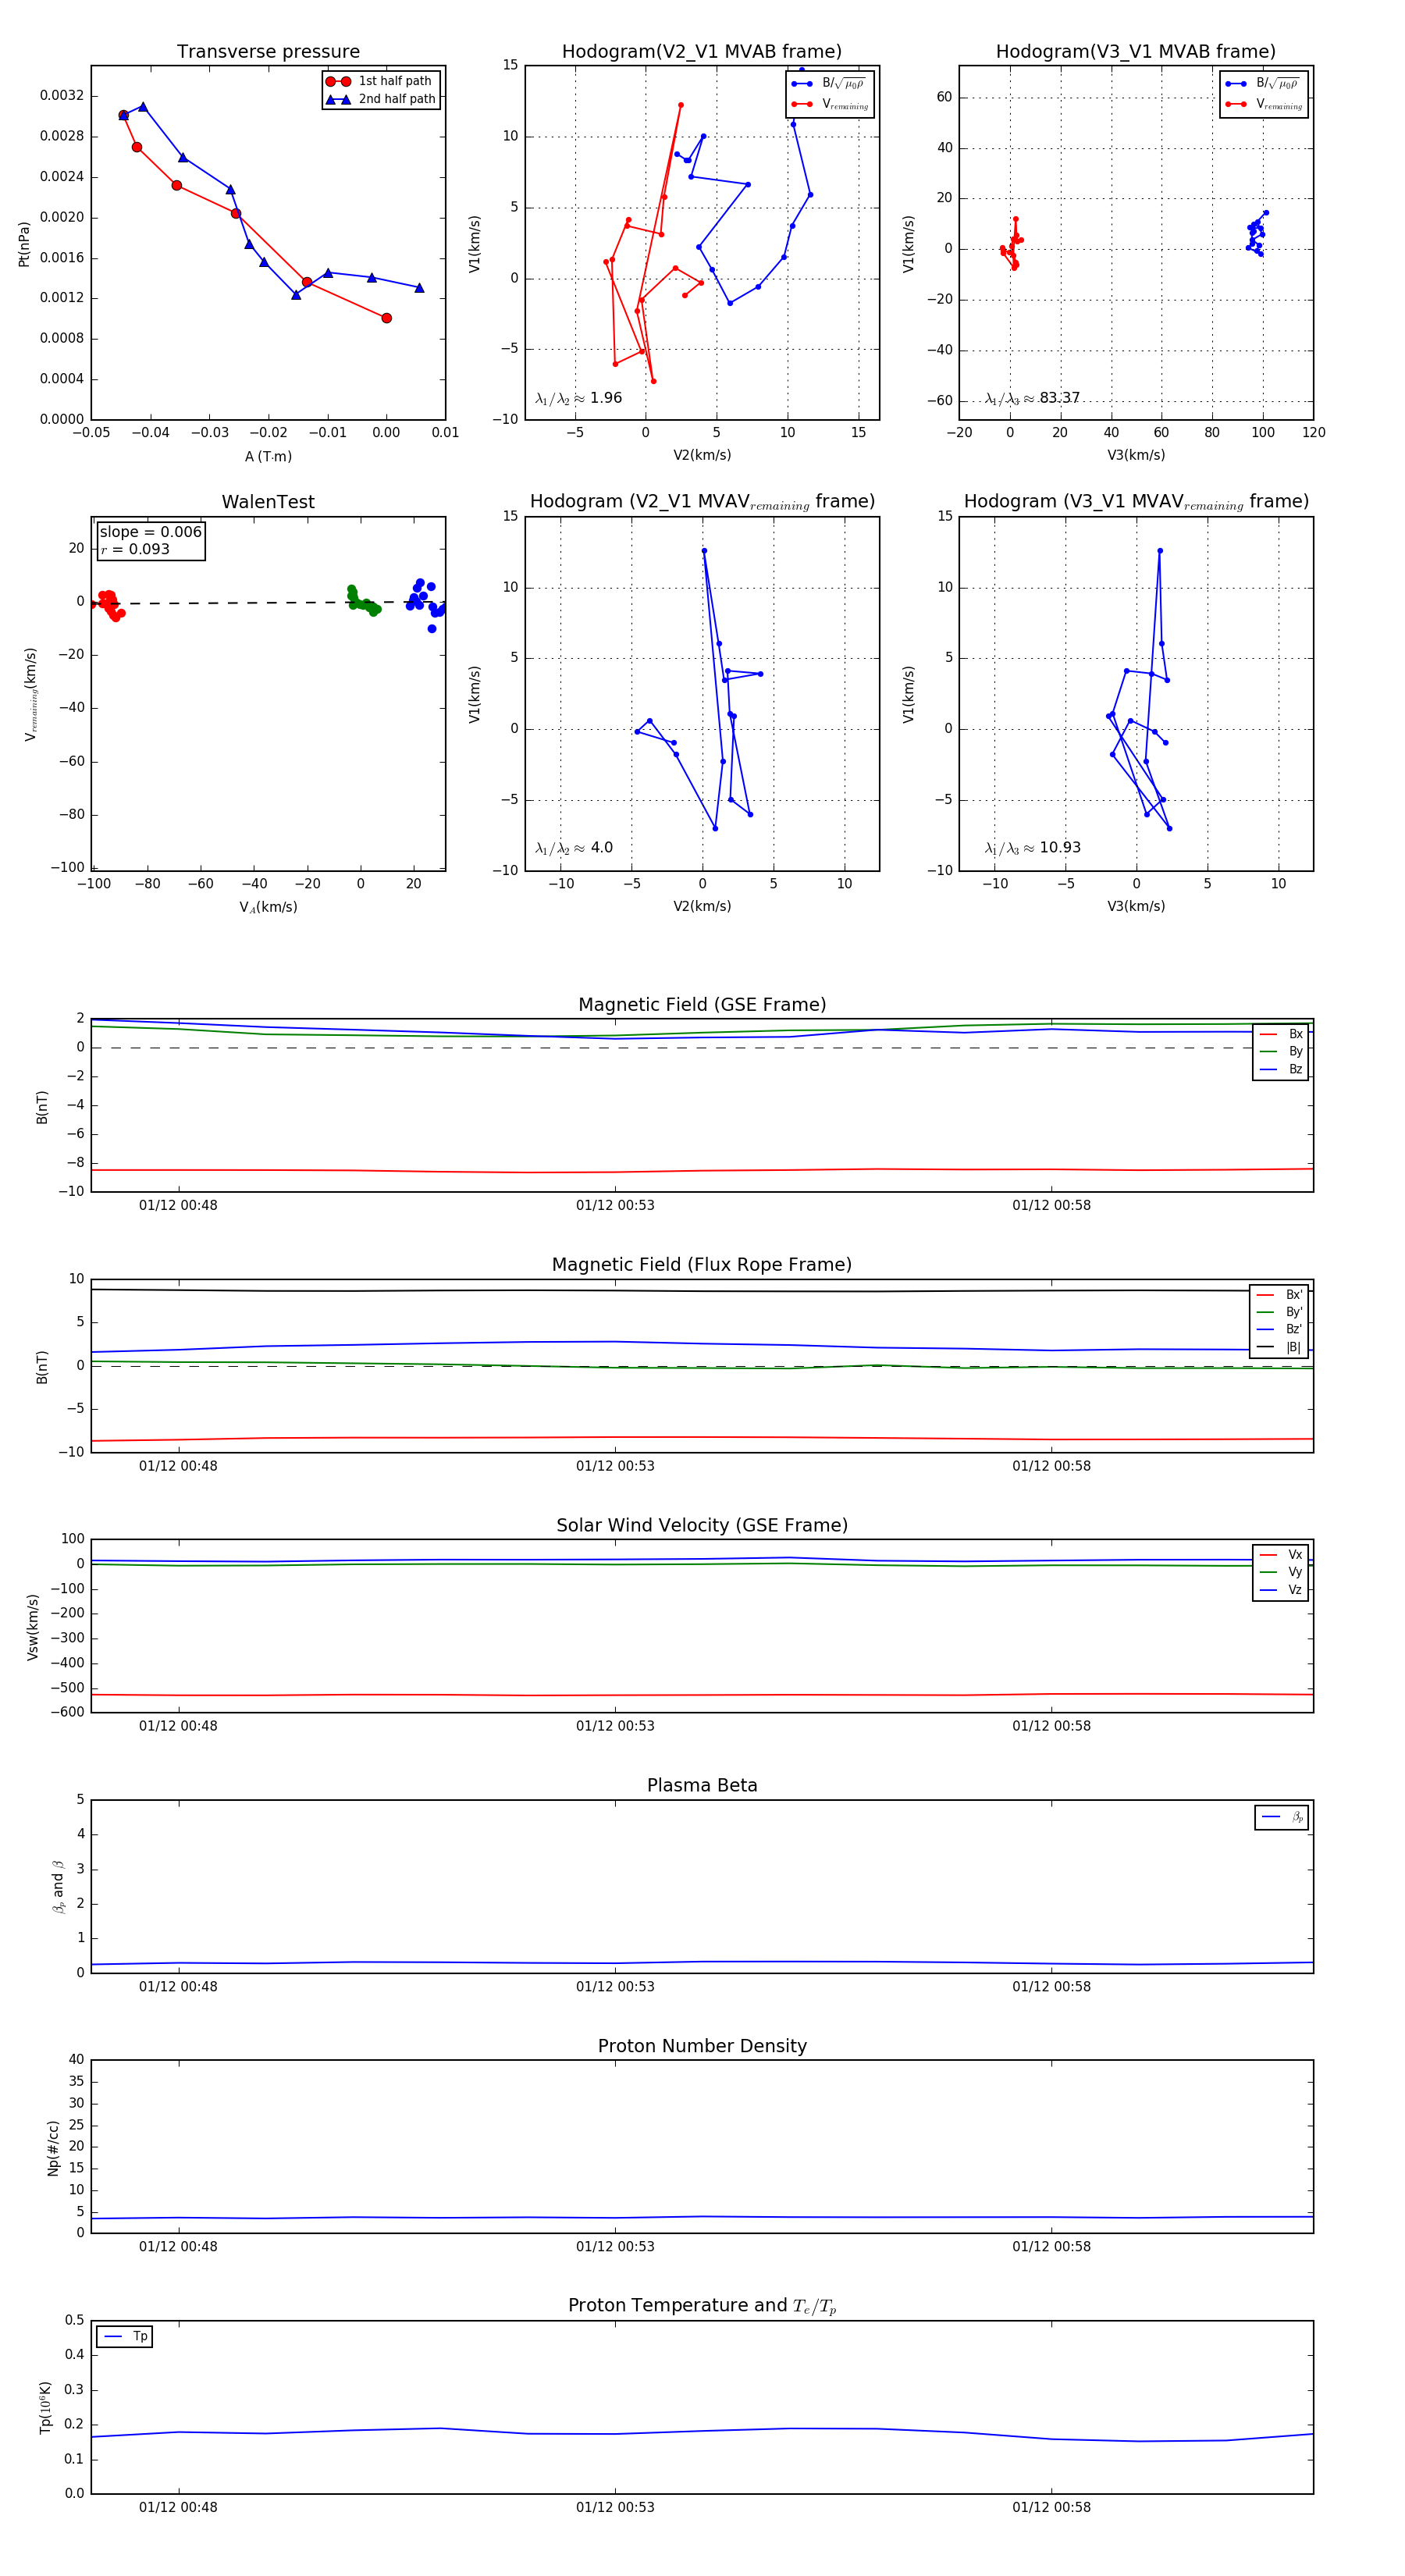Click "01/12 00:53" tick under GSE magnetic field plot
The width and height of the screenshot is (1405, 2576).
(x=615, y=1205)
